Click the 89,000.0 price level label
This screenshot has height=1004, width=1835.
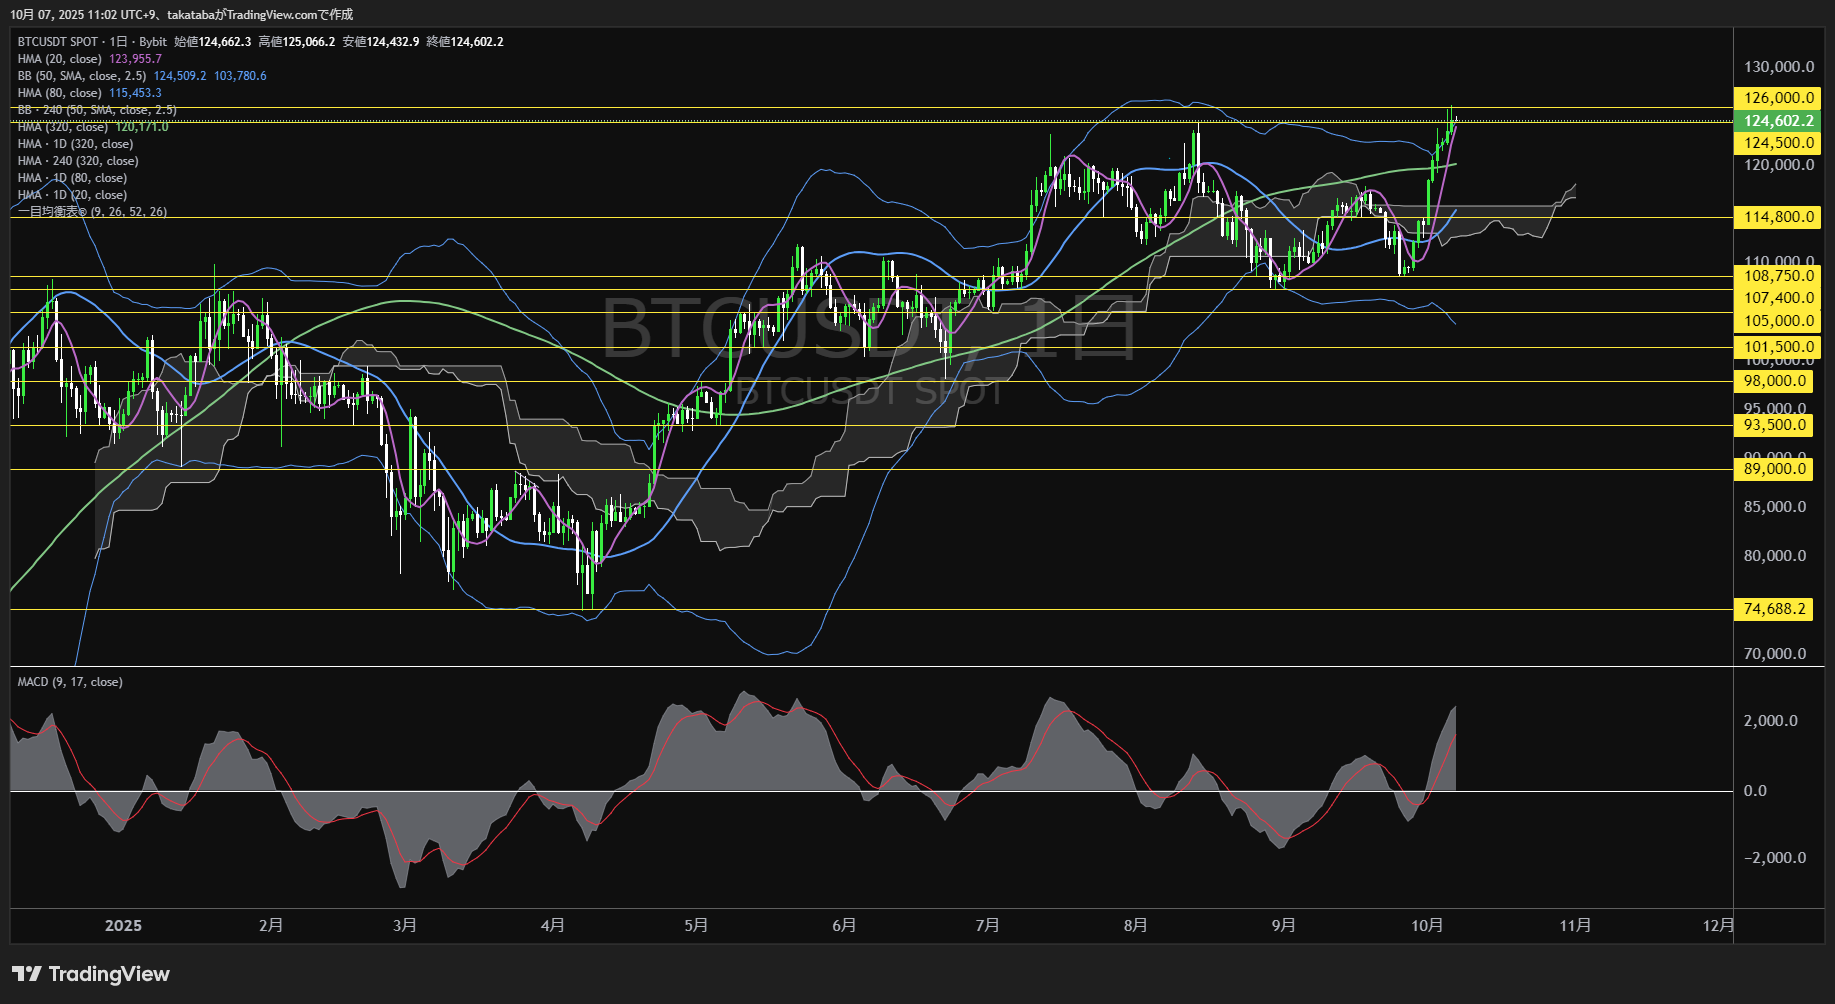point(1773,469)
